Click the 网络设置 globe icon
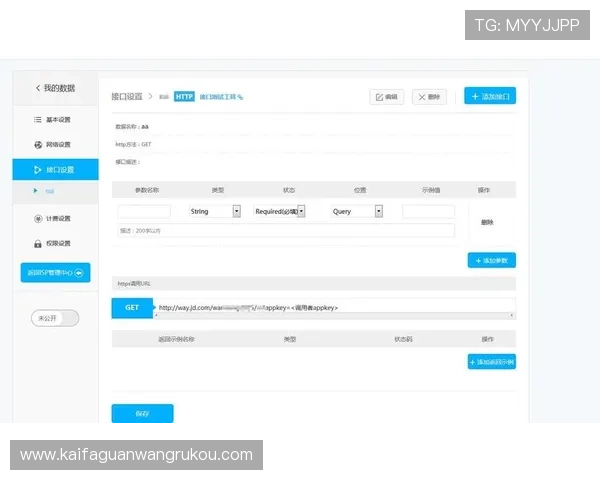 (37, 145)
